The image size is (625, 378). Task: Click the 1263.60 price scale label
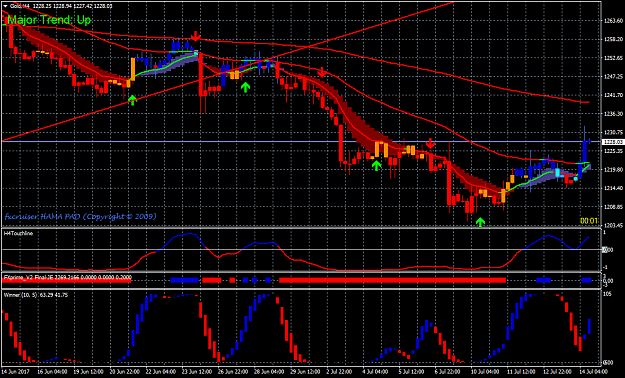613,21
